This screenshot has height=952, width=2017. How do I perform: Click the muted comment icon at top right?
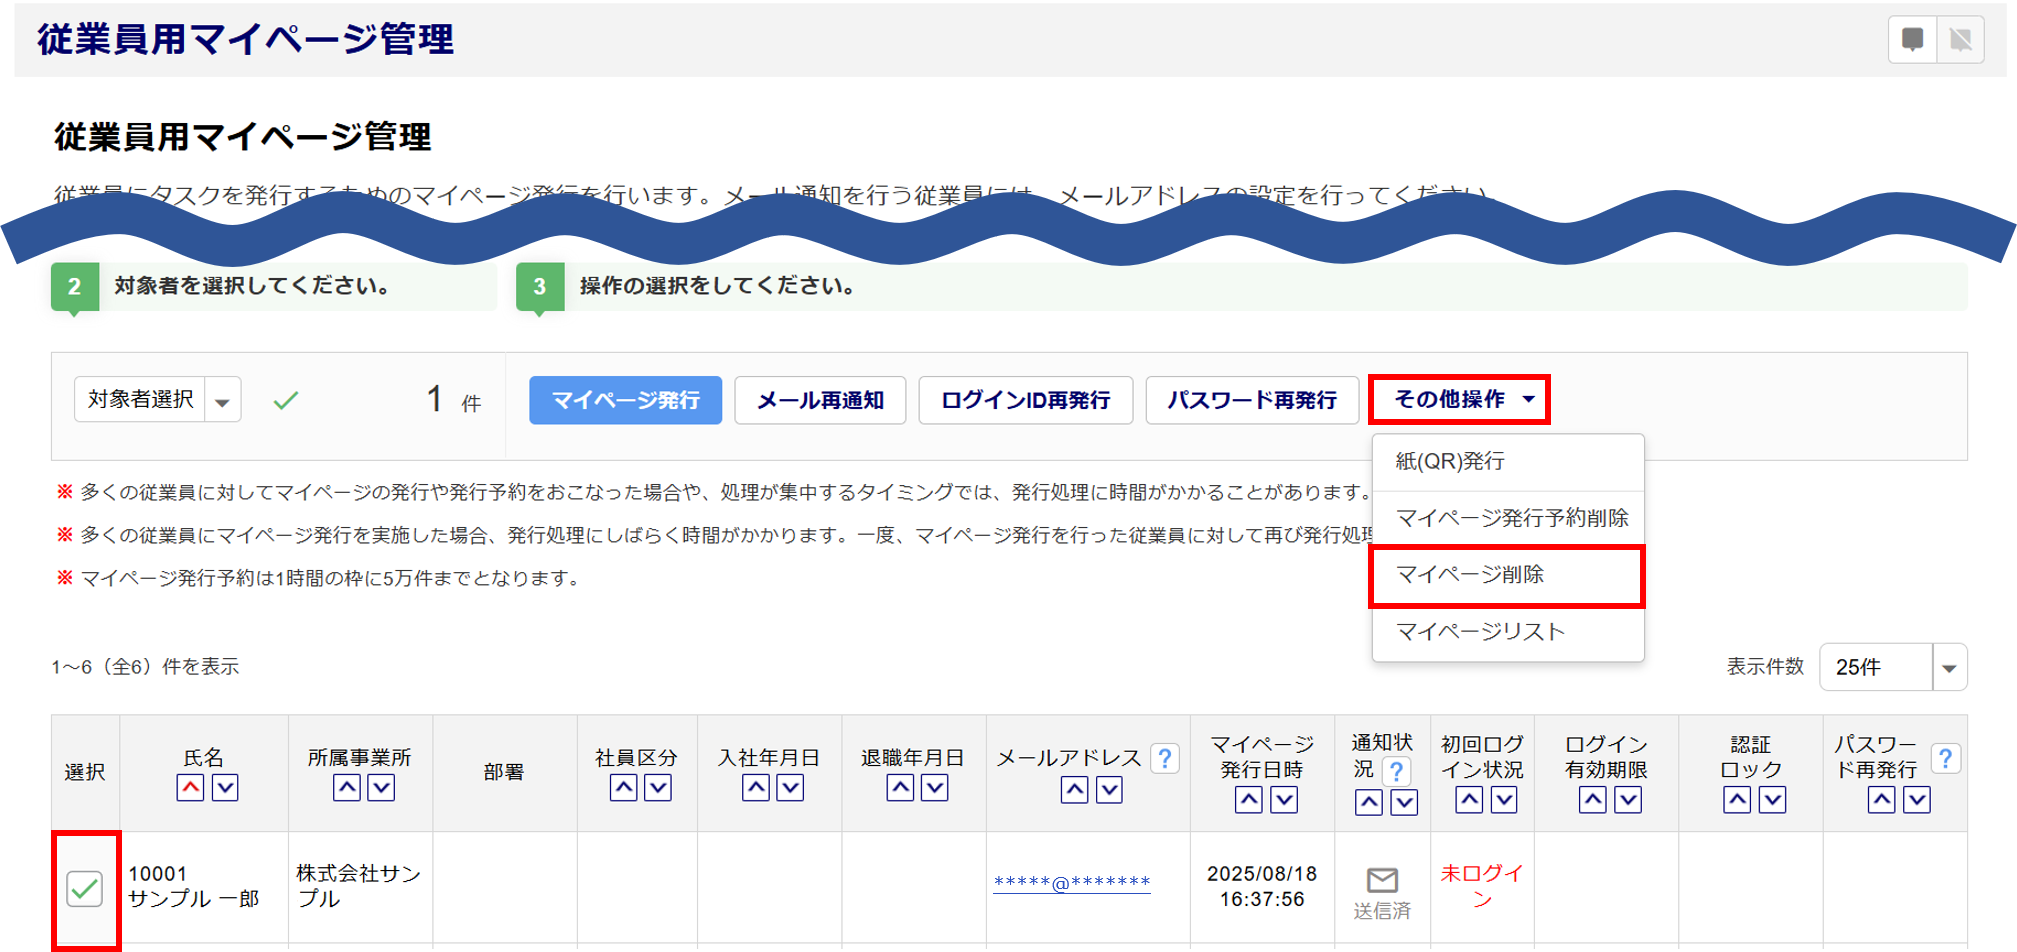point(1960,40)
